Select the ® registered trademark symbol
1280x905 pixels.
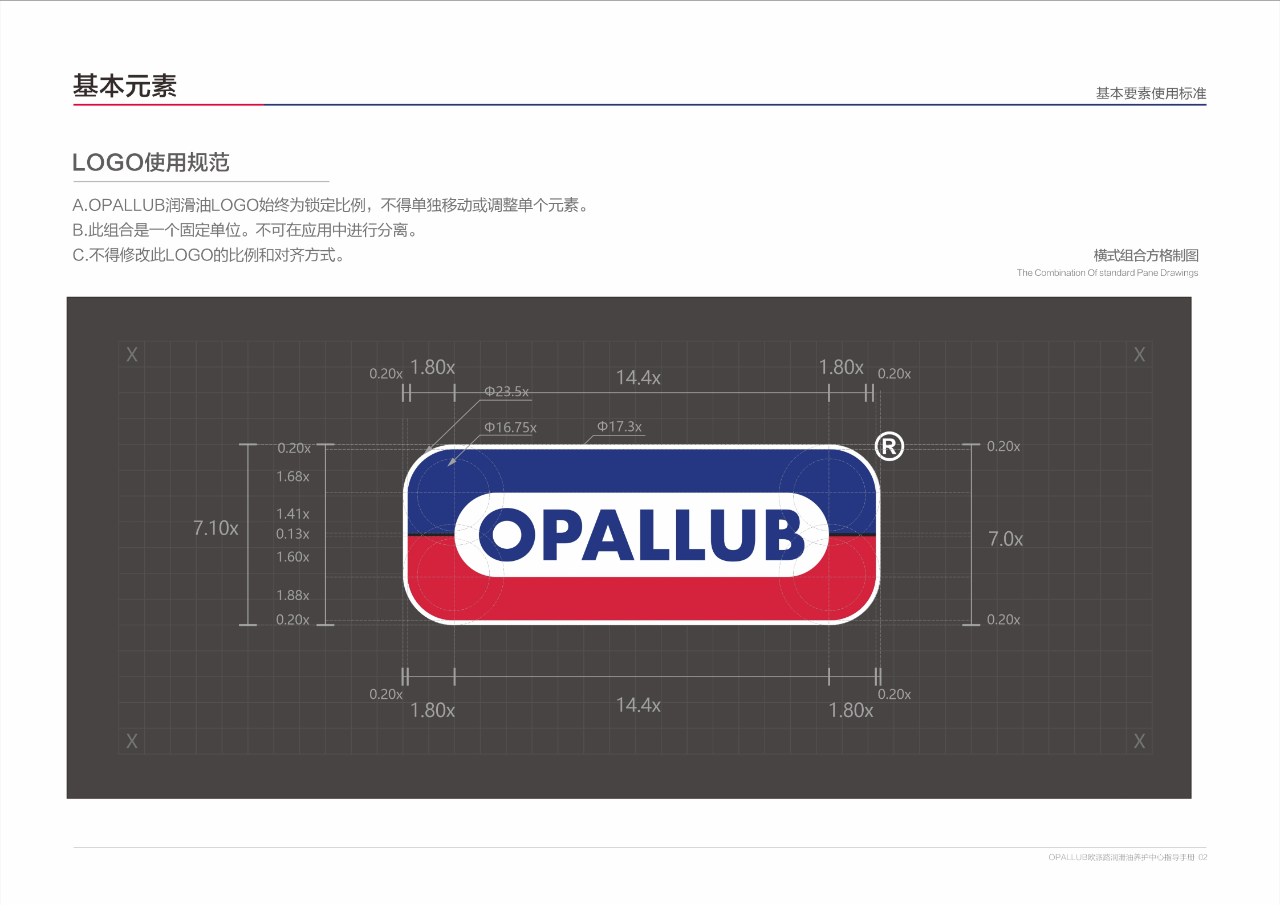888,446
